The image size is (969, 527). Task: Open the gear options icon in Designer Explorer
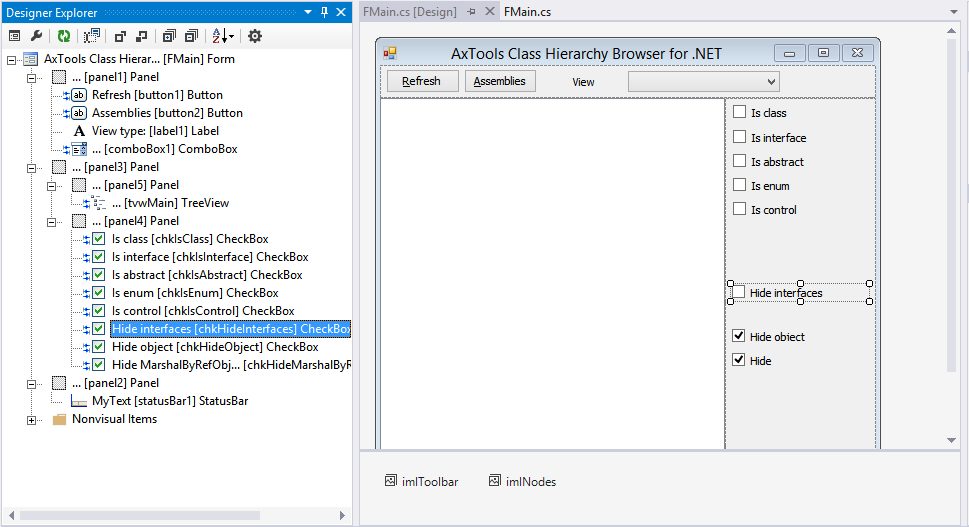coord(255,36)
